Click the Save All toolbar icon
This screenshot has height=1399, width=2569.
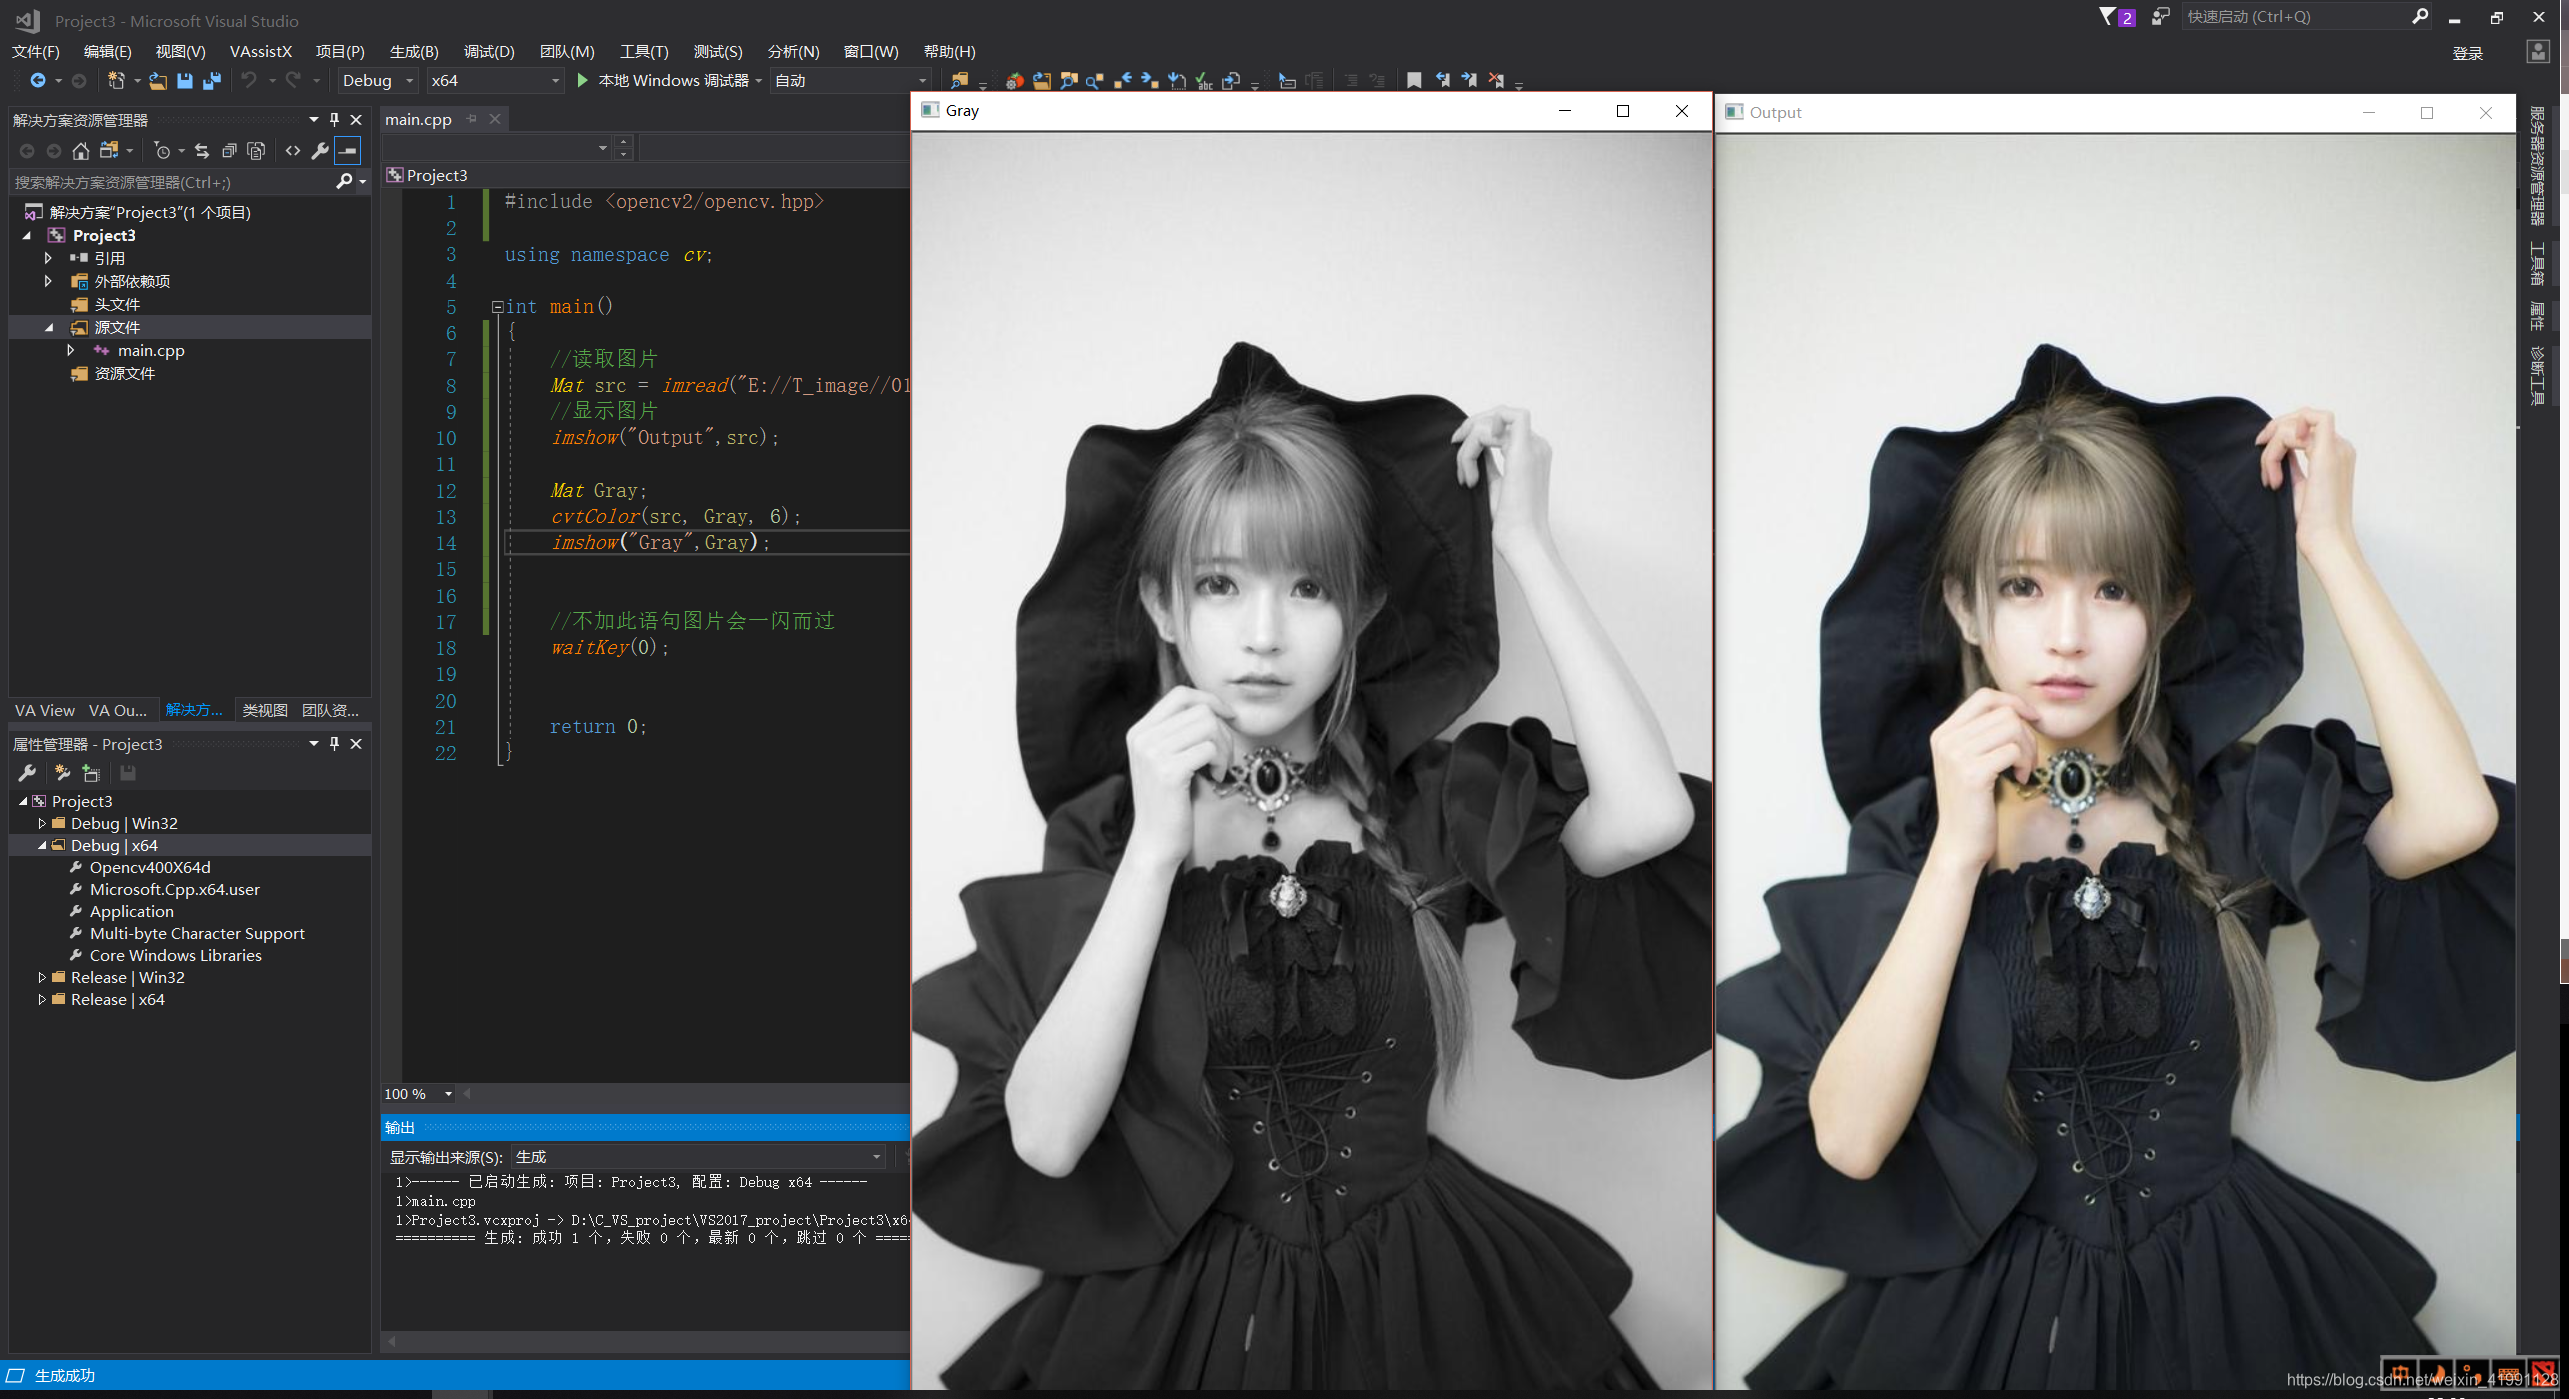pyautogui.click(x=212, y=81)
